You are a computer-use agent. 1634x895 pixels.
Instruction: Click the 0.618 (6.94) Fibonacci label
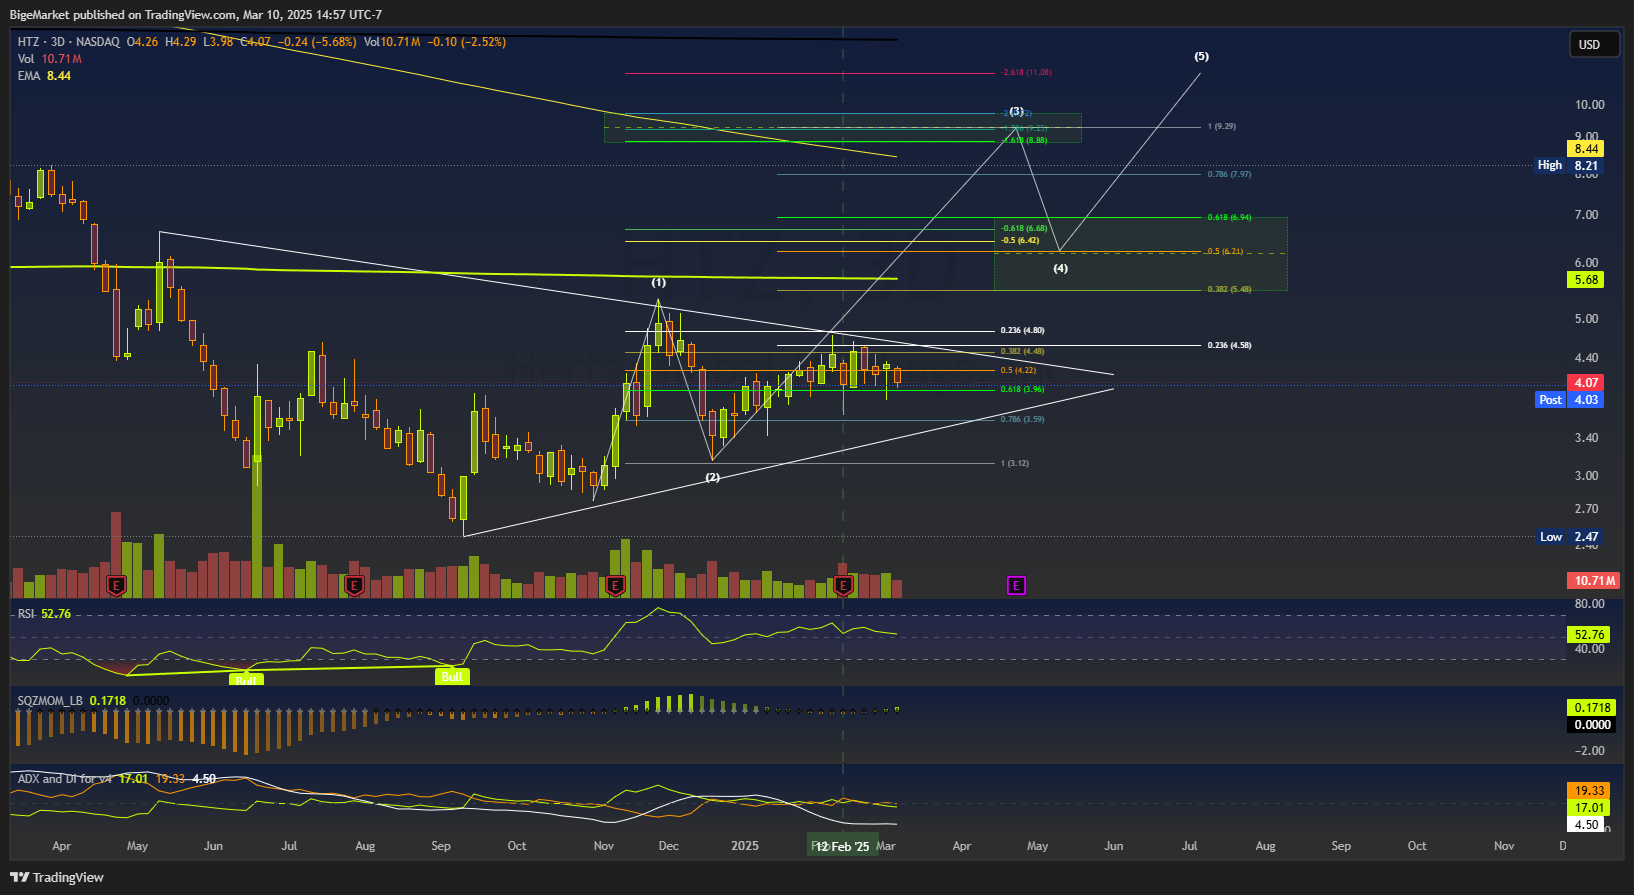tap(1229, 218)
